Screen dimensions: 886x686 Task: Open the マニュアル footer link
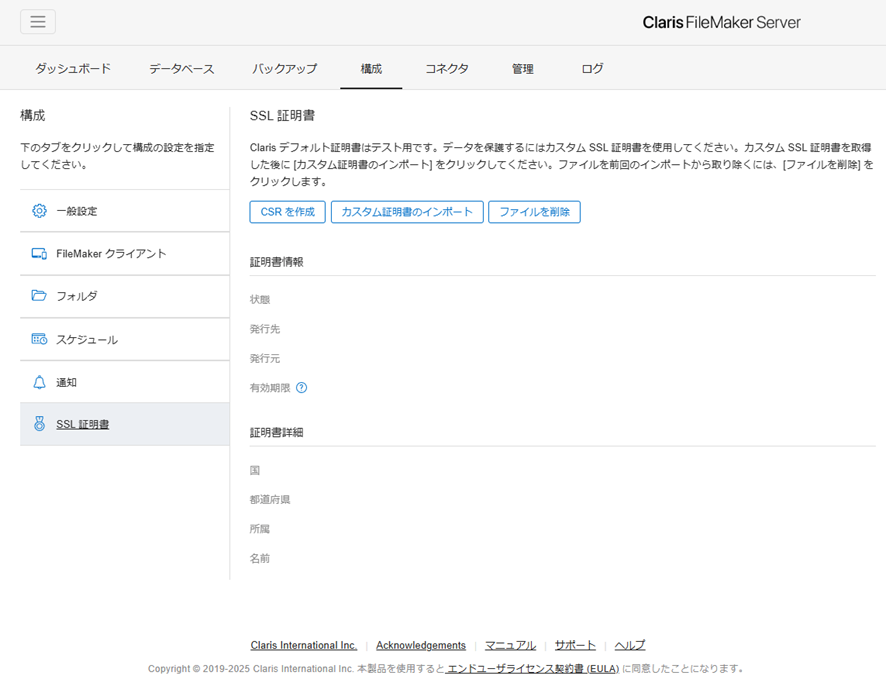510,645
